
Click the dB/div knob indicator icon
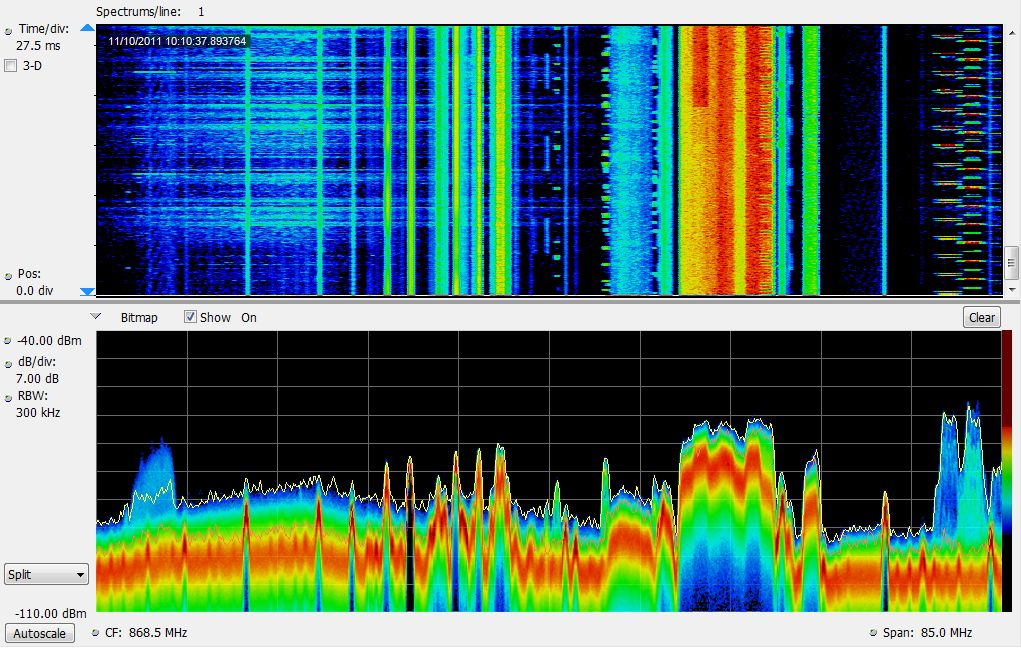tap(9, 363)
